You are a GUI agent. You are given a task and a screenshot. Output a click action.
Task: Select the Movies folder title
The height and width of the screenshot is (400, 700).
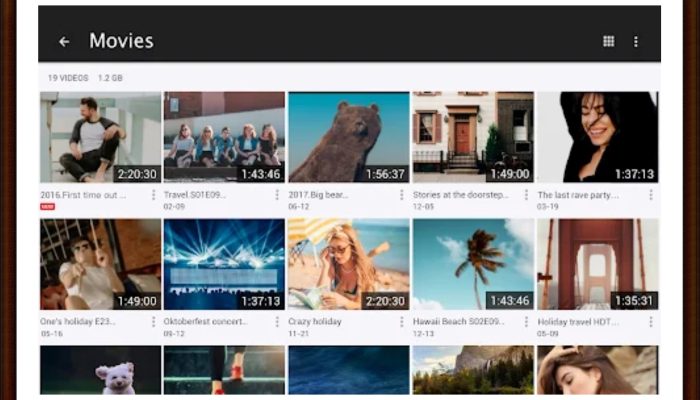click(121, 41)
